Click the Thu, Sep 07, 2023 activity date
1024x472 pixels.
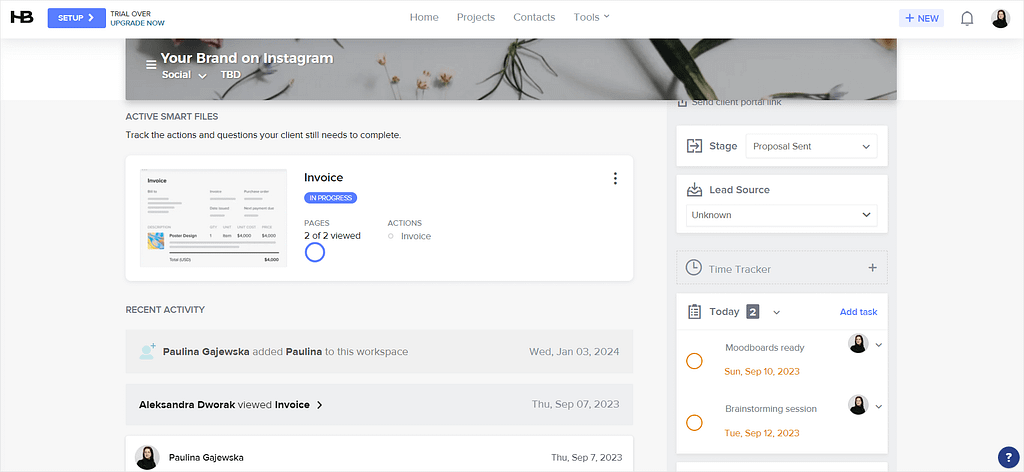(575, 405)
